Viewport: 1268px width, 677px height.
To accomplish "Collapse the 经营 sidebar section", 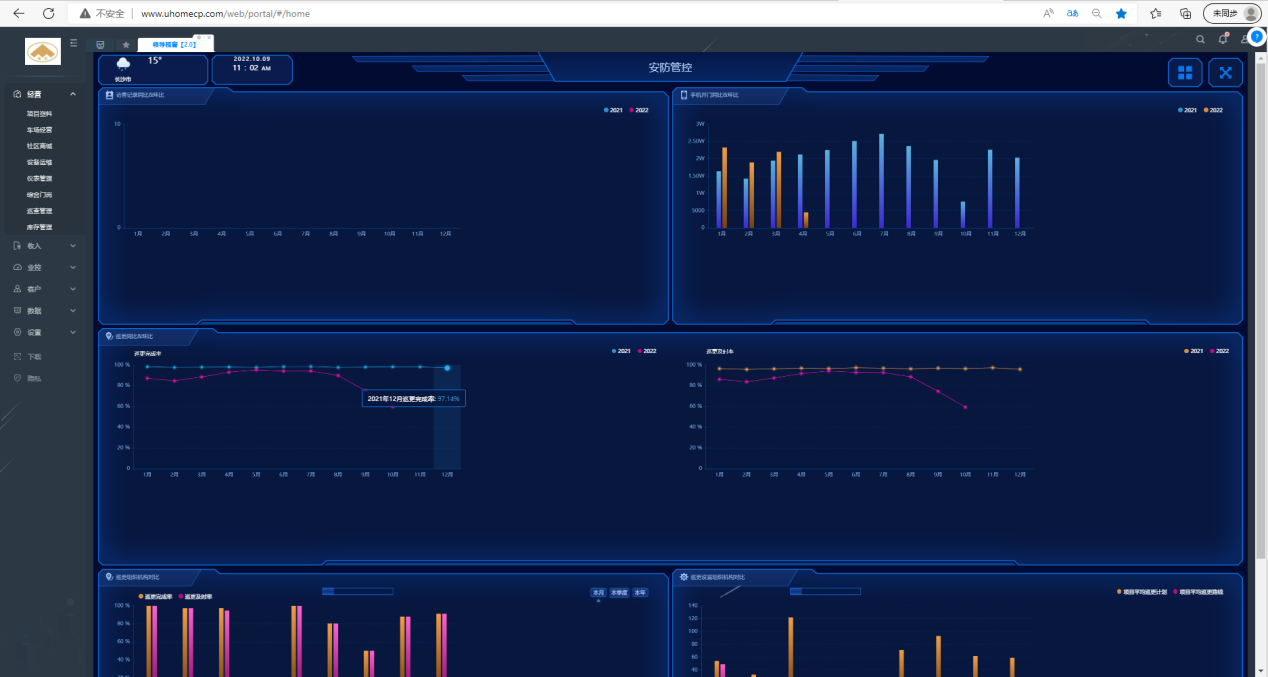I will pyautogui.click(x=45, y=94).
